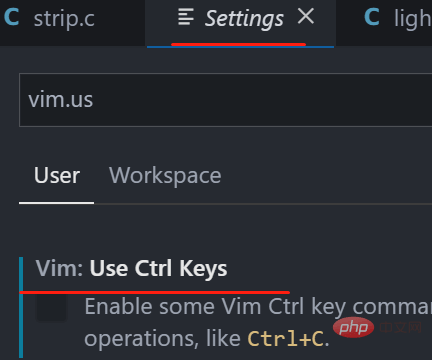
Task: Click the C file icon on the rightmost tab
Action: click(x=372, y=17)
